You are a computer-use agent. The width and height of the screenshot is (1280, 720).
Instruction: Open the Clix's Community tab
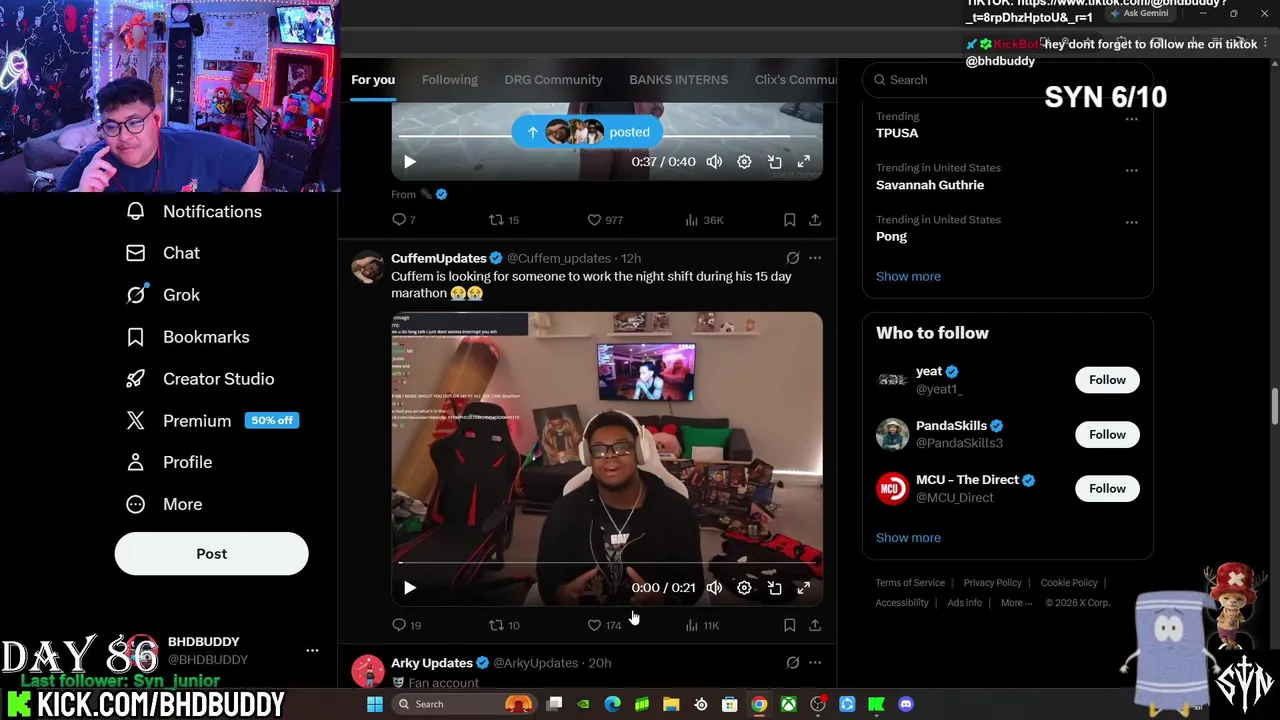tap(795, 80)
